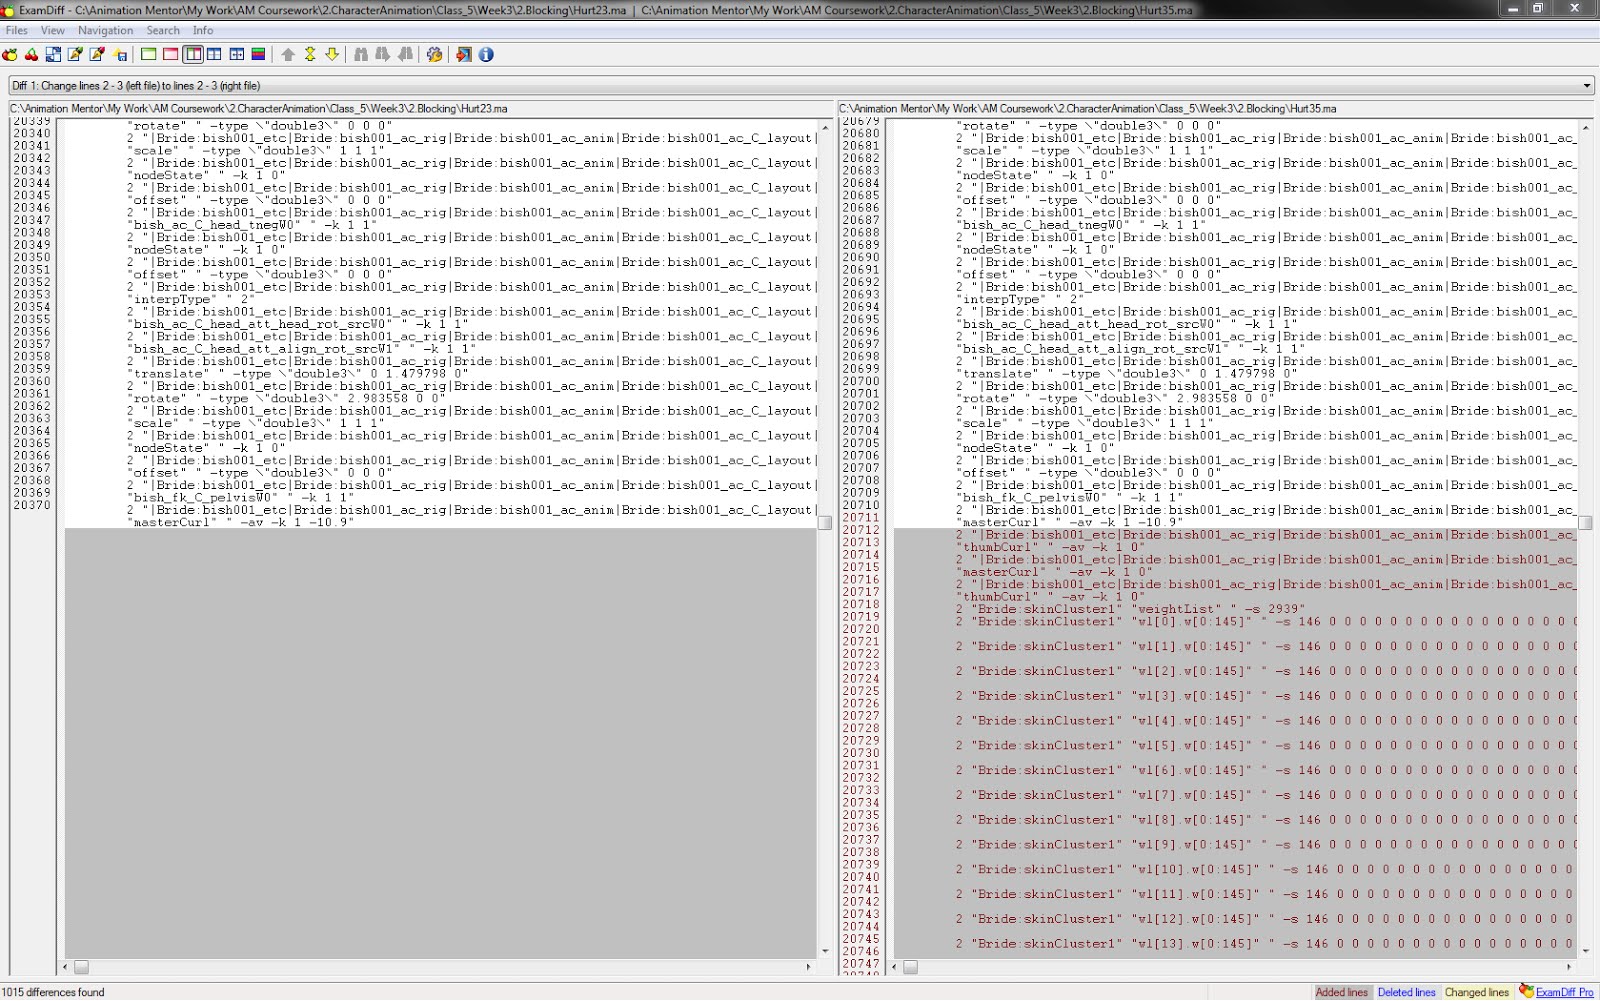Click the Changed lines yellow color legend
The width and height of the screenshot is (1600, 1001).
tap(1477, 992)
